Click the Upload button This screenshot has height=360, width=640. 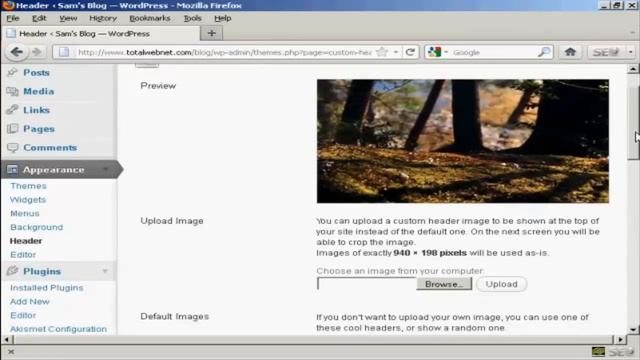click(501, 284)
